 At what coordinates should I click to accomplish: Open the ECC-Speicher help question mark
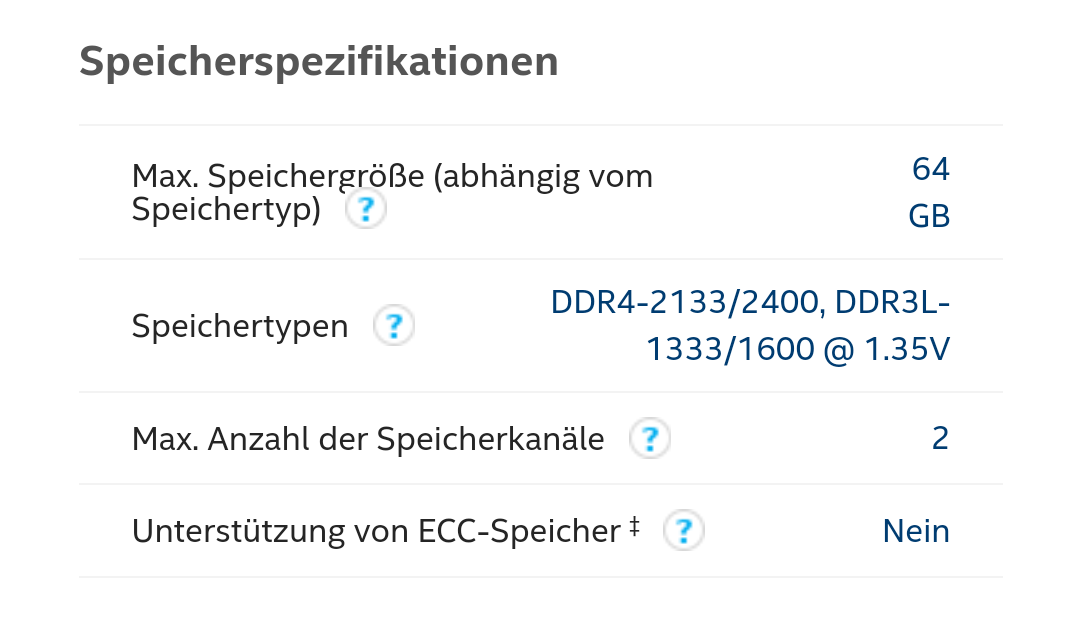point(683,530)
